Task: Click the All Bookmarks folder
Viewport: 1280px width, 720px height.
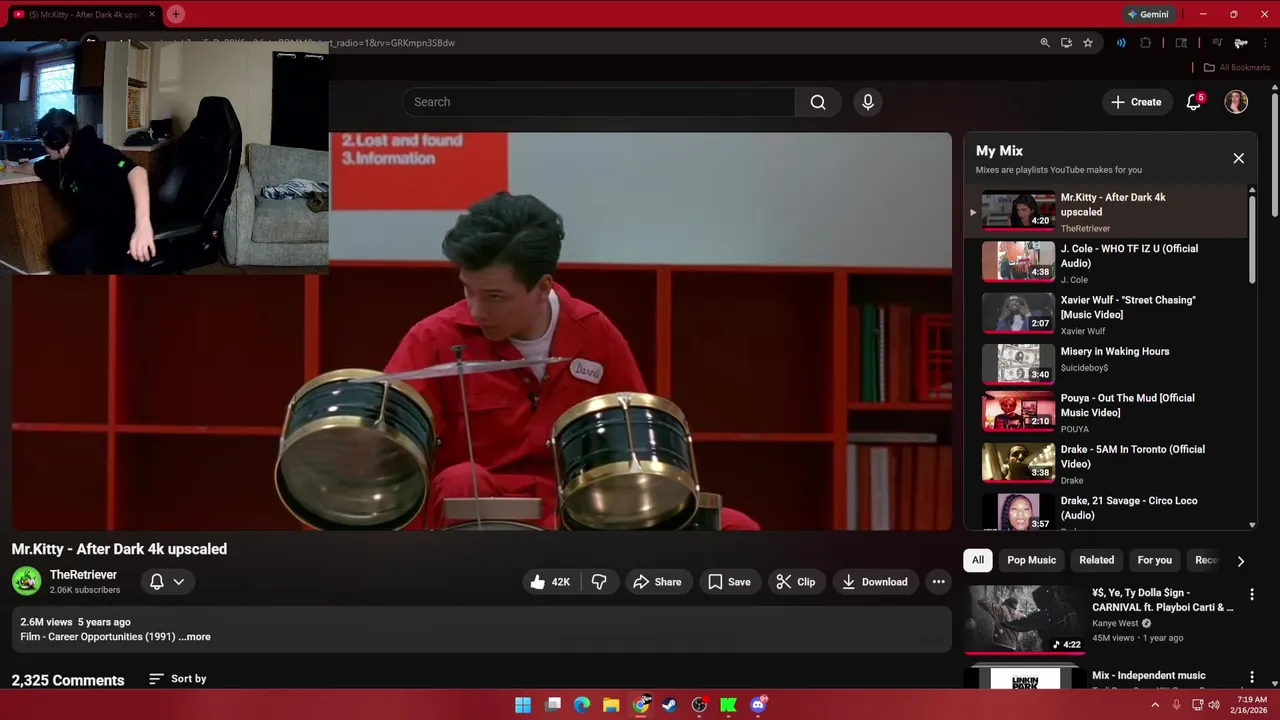Action: tap(1236, 68)
